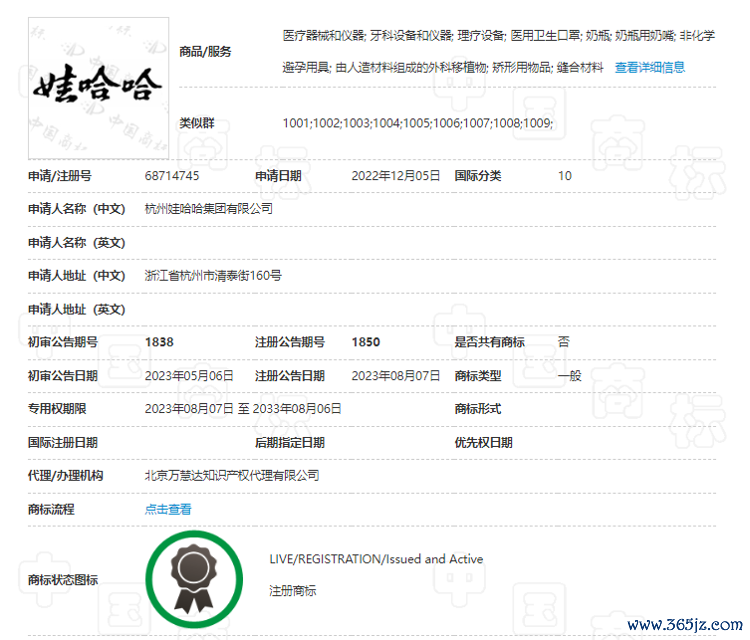Select the 国际注册日期 field label
This screenshot has width=750, height=640.
click(63, 442)
